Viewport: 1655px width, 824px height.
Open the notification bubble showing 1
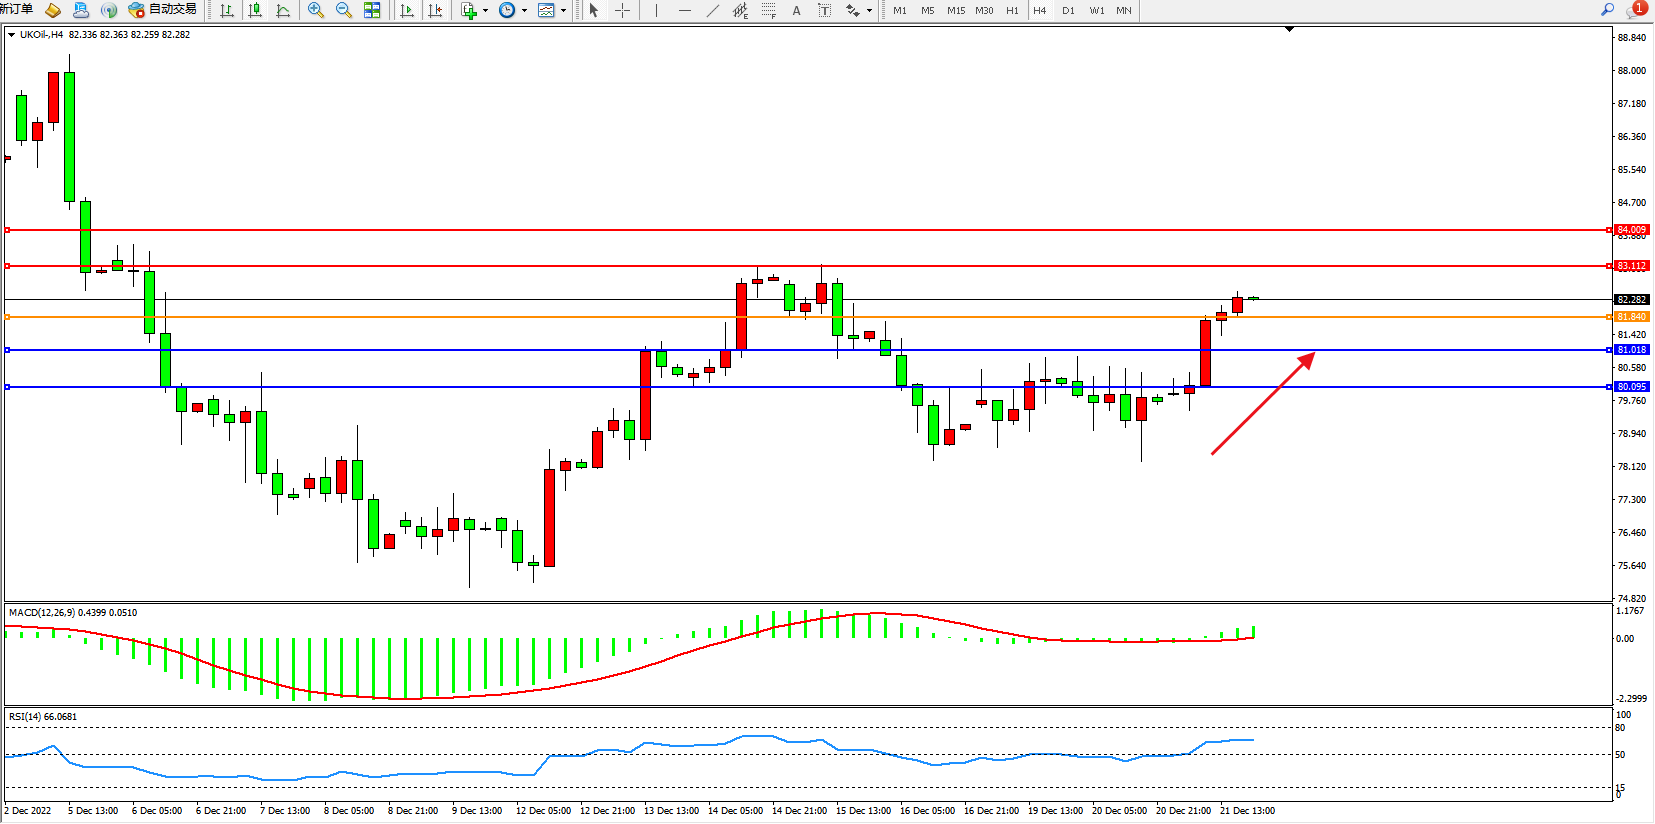click(1637, 9)
